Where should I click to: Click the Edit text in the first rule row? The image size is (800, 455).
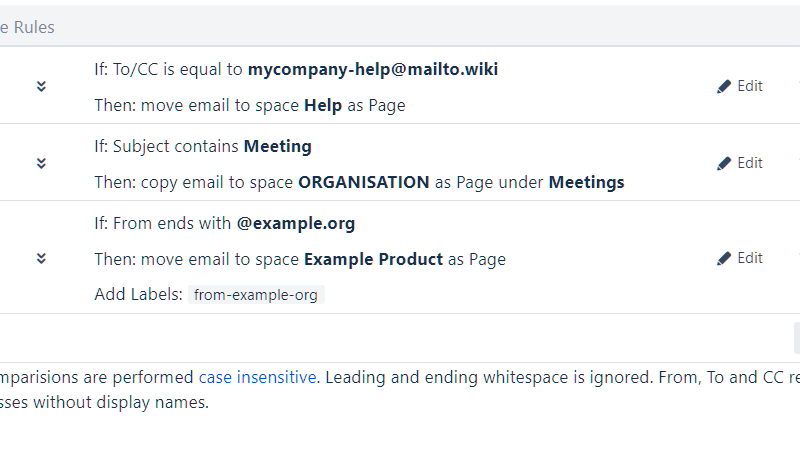pos(750,87)
